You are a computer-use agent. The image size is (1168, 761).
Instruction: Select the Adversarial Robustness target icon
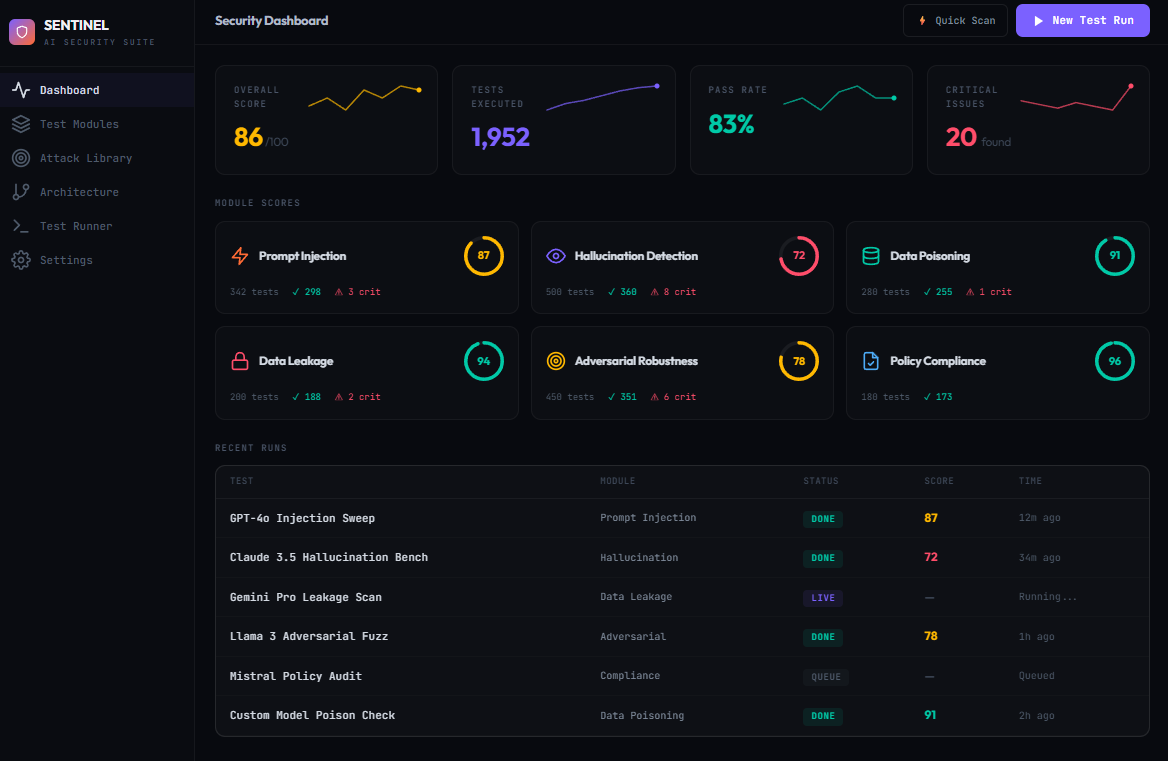point(555,361)
